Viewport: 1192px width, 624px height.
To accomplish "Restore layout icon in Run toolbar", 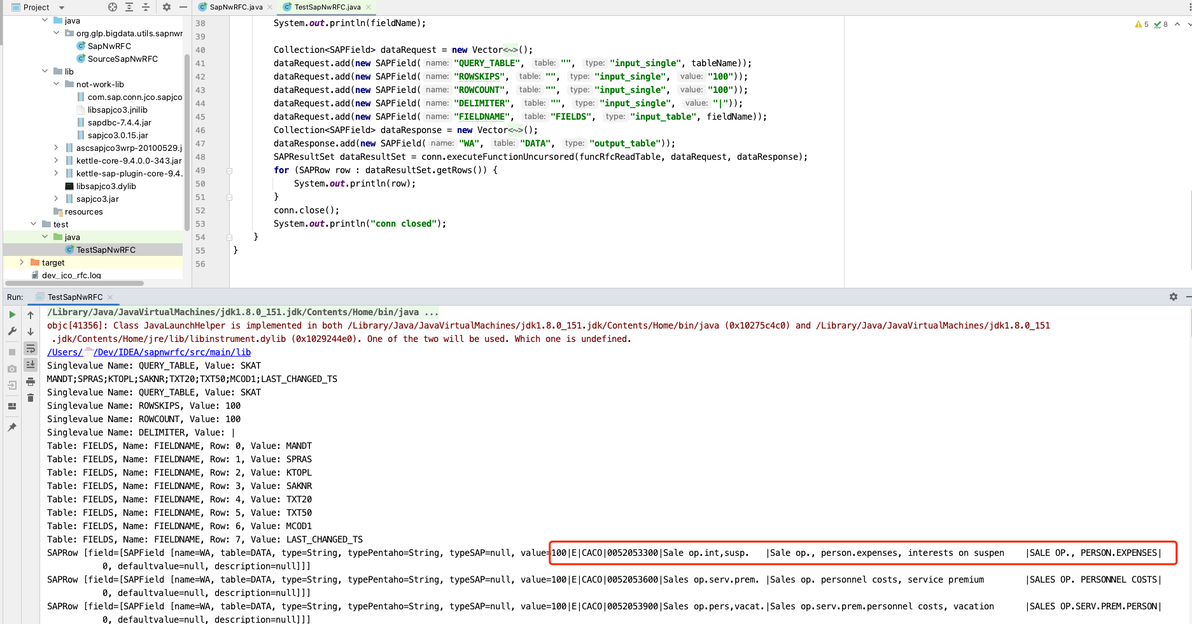I will pos(12,407).
